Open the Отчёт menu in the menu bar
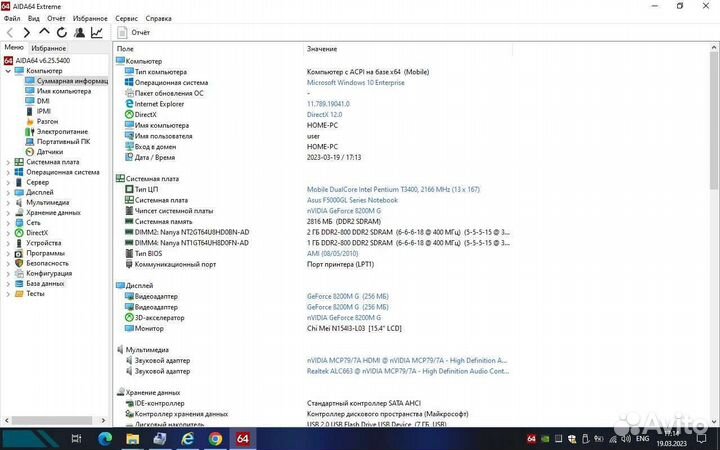This screenshot has width=720, height=450. [56, 18]
